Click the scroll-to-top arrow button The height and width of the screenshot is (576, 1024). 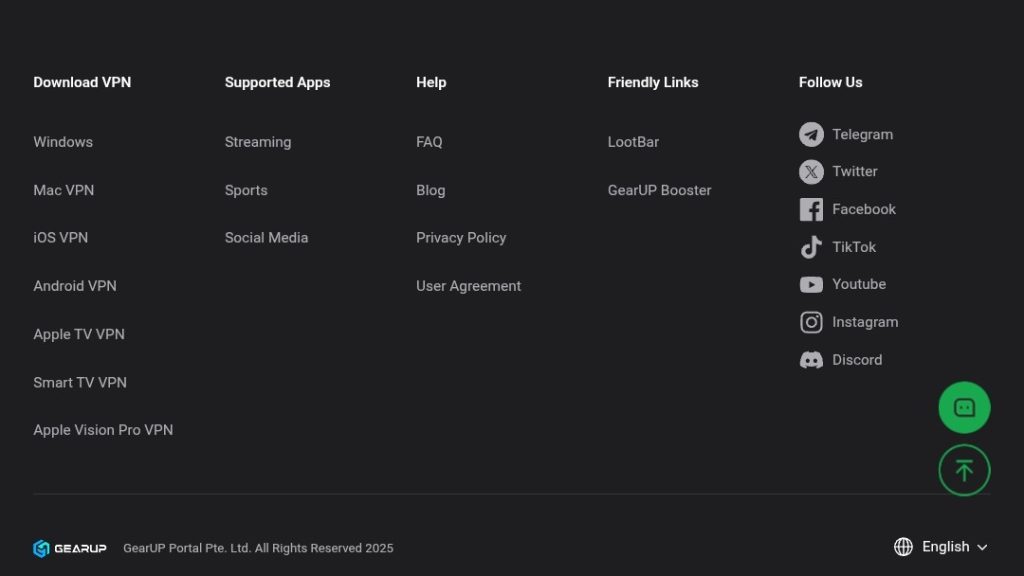coord(964,470)
